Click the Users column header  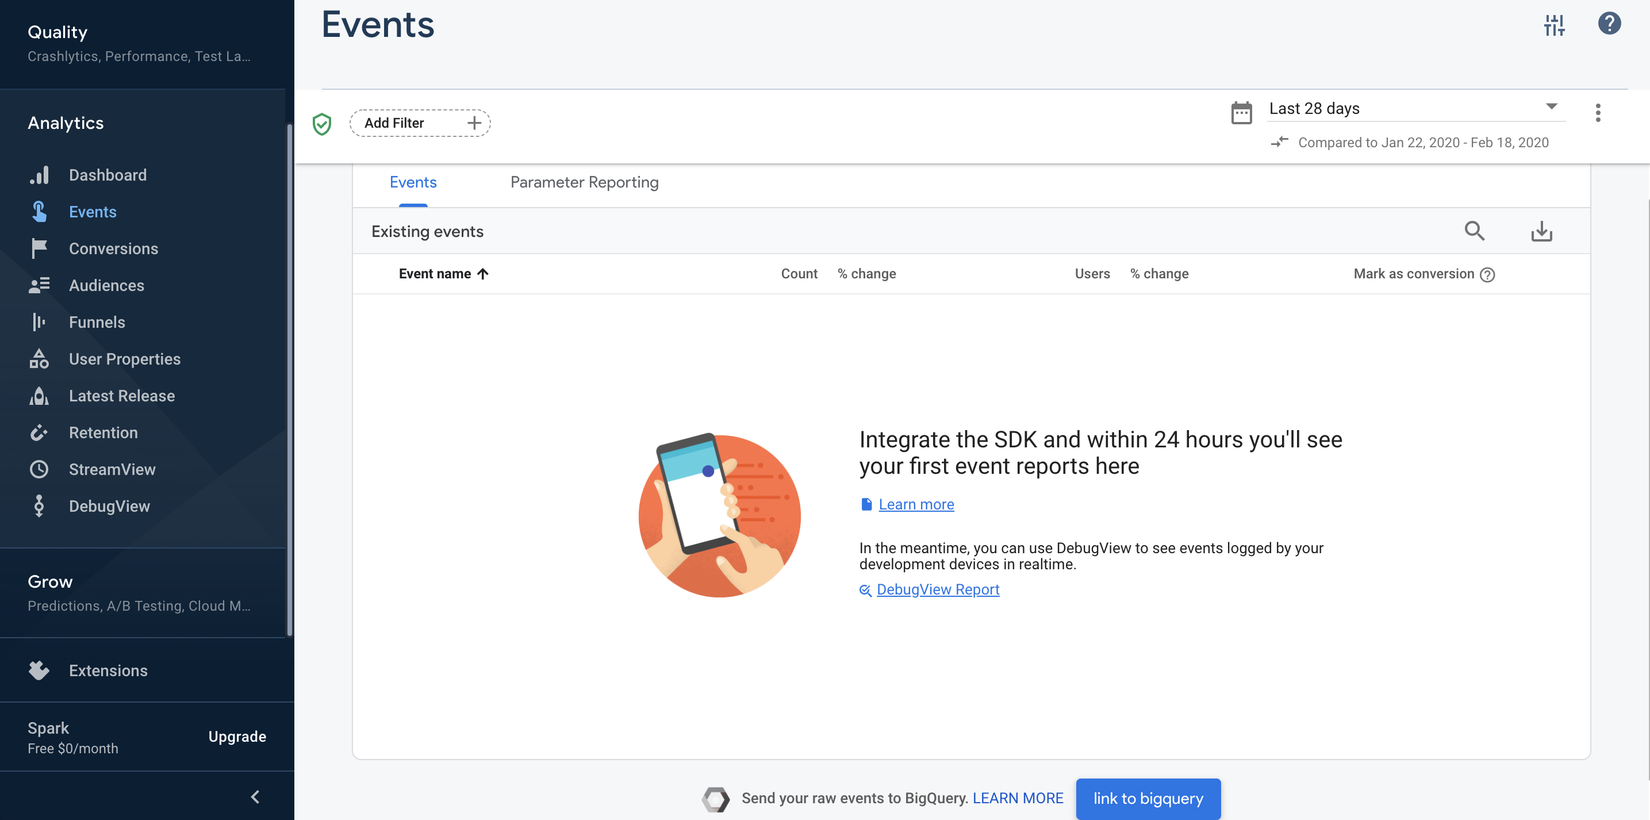click(x=1092, y=274)
